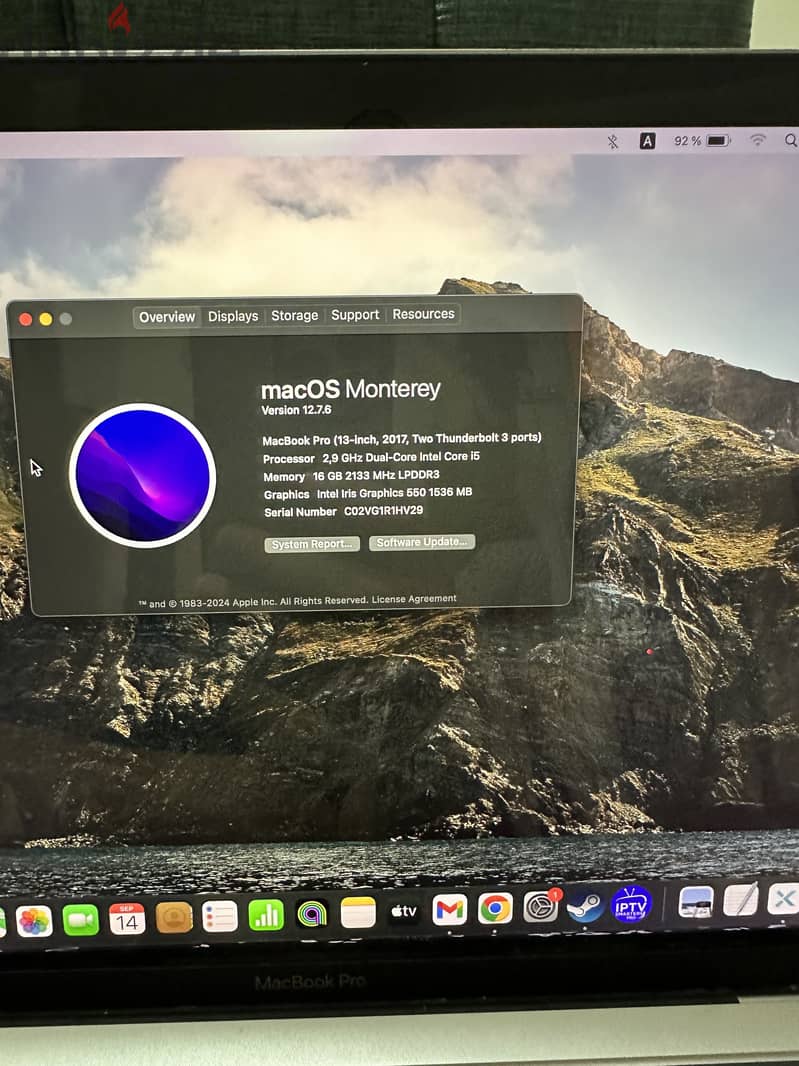
Task: Close the About This Mac window
Action: (26, 320)
